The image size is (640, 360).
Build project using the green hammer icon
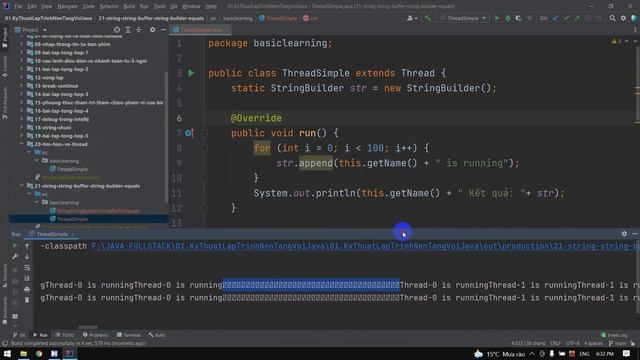[x=428, y=18]
